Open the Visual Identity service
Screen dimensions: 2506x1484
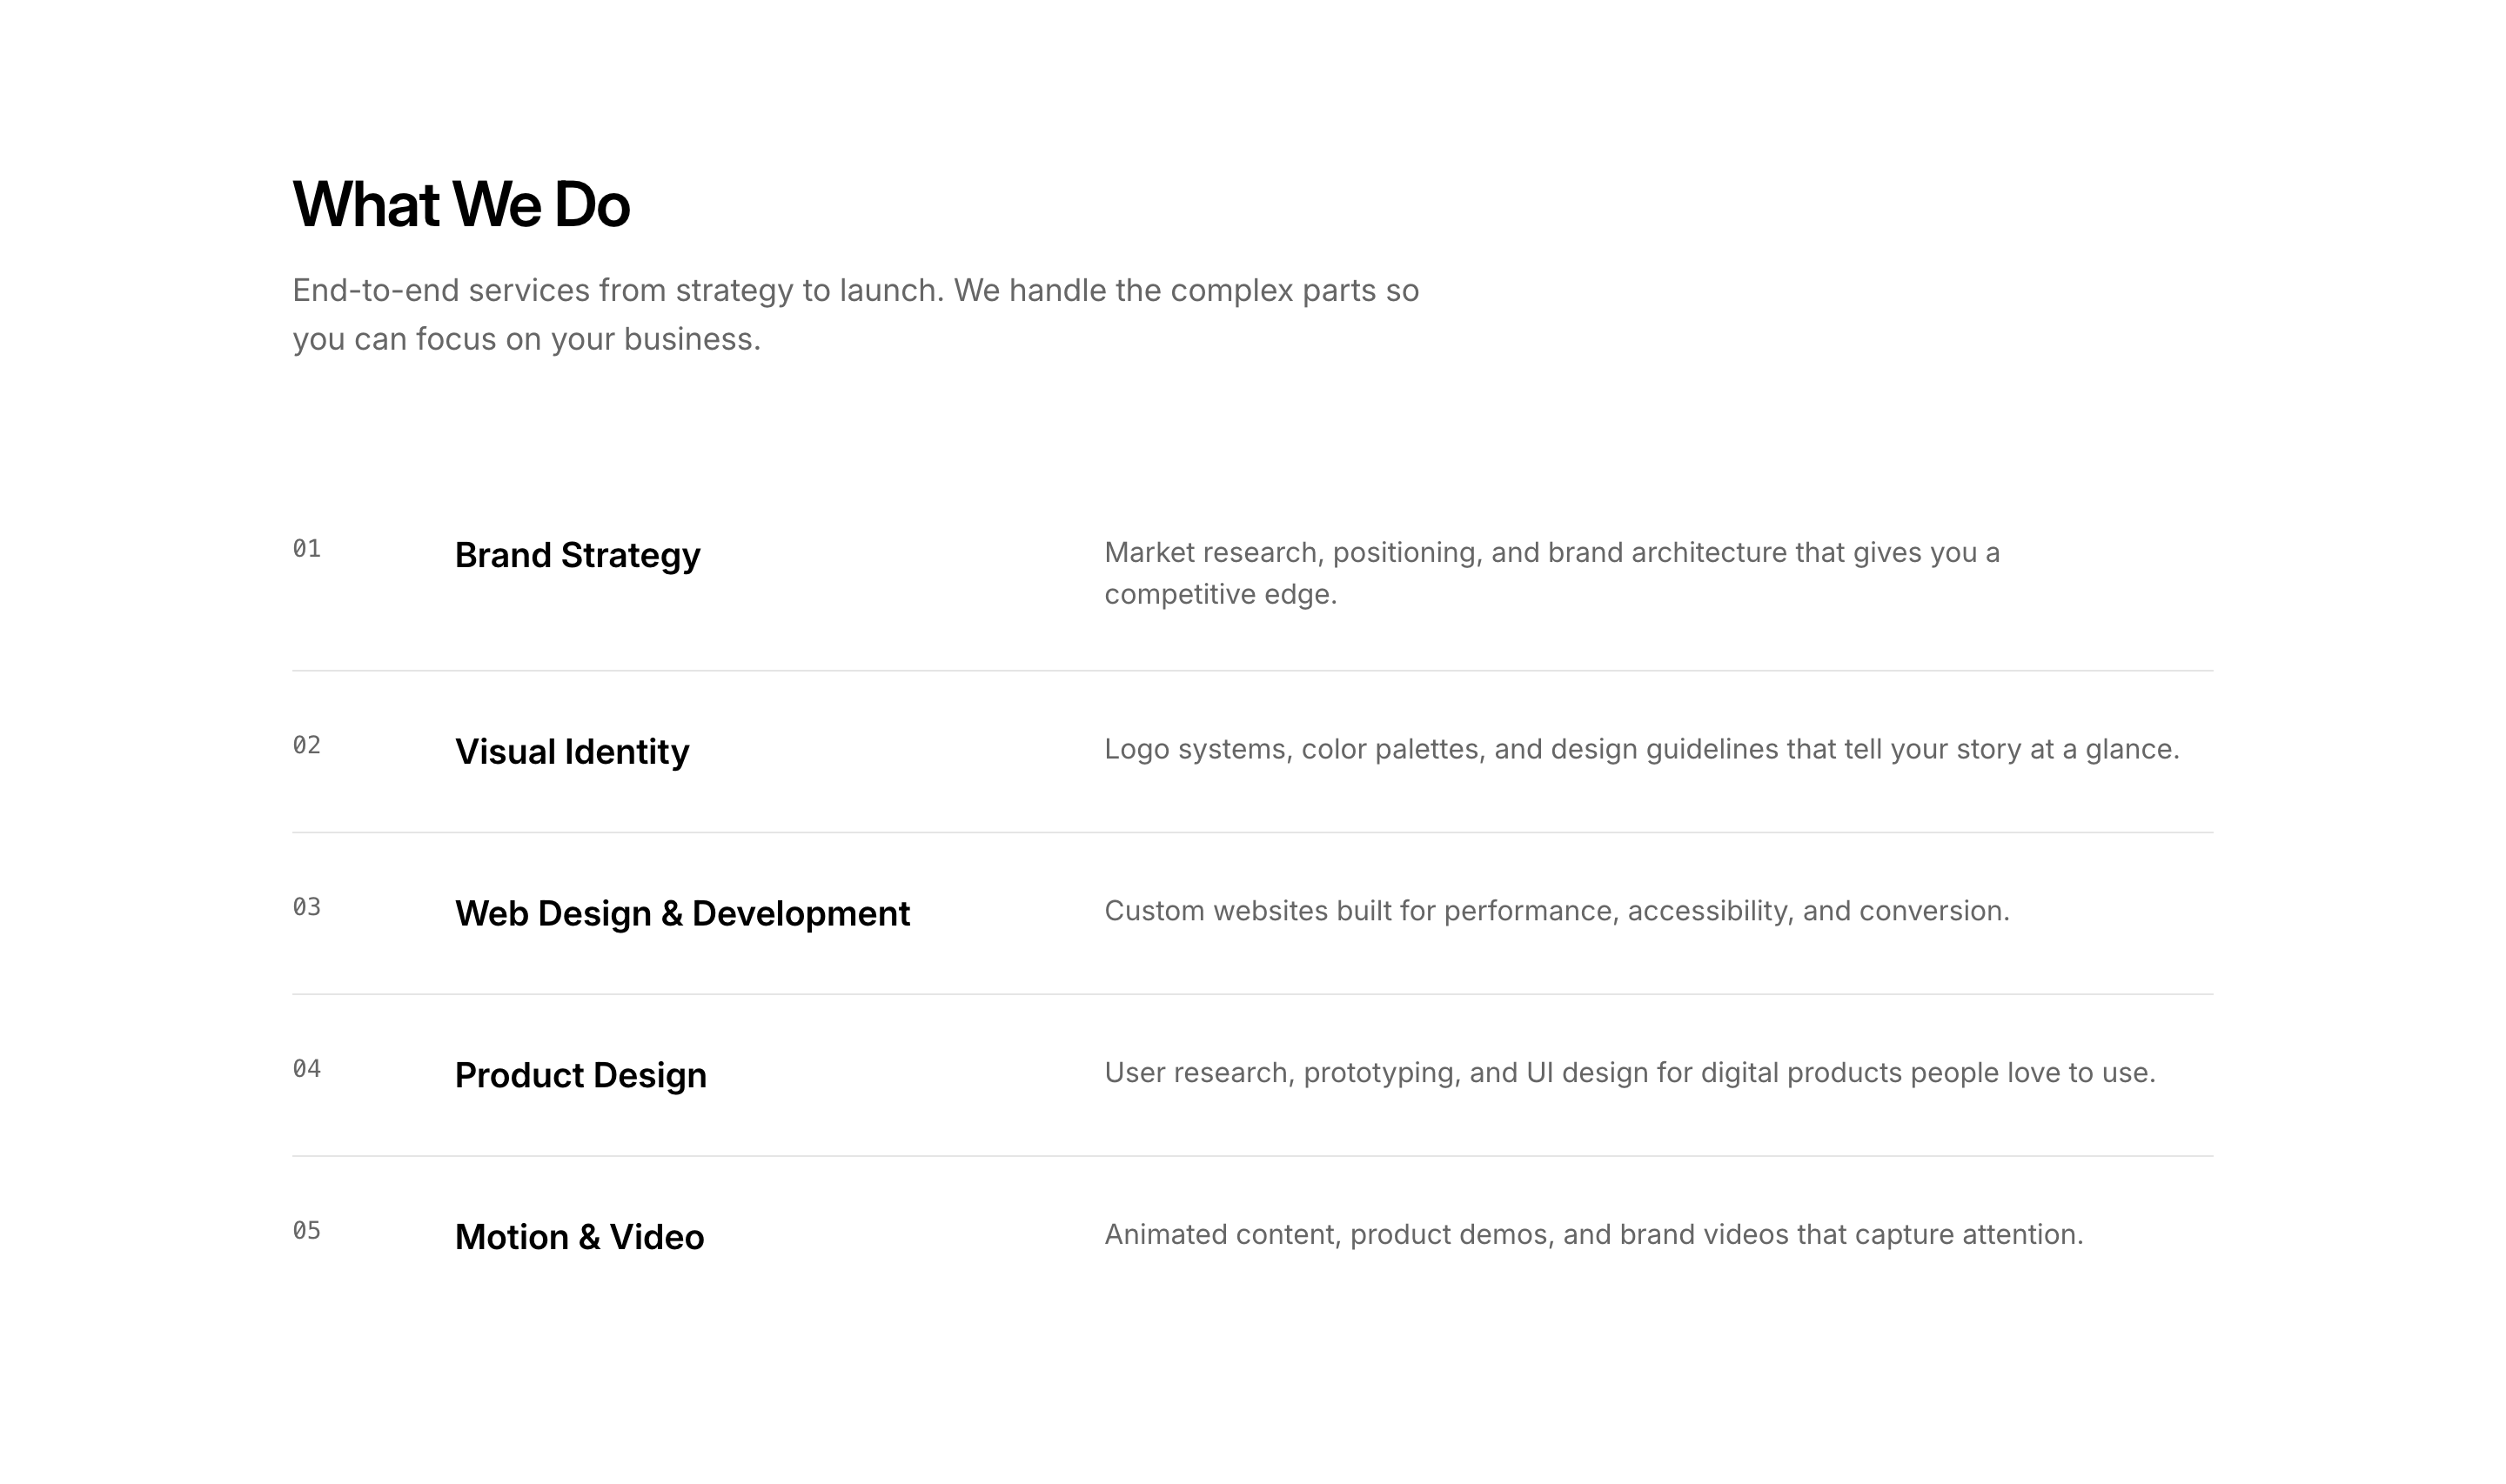pyautogui.click(x=571, y=752)
